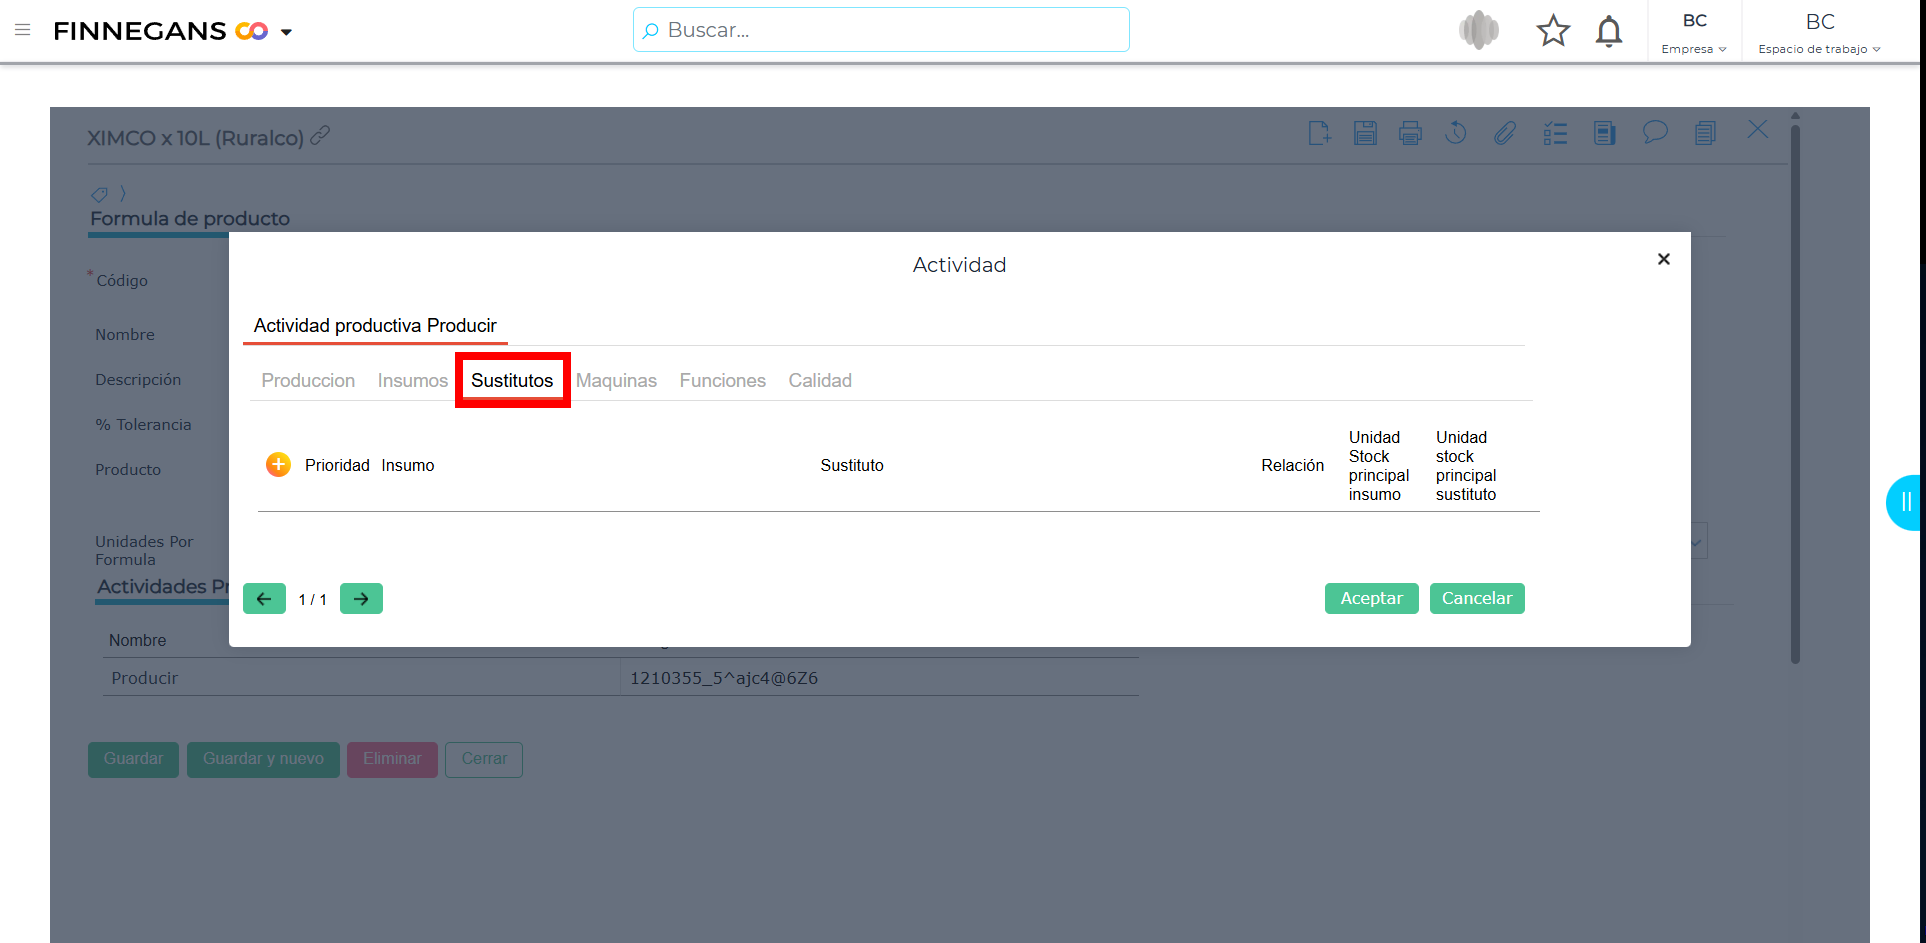Focus the Buscar search field
Screen dimensions: 1926x943
pos(881,30)
